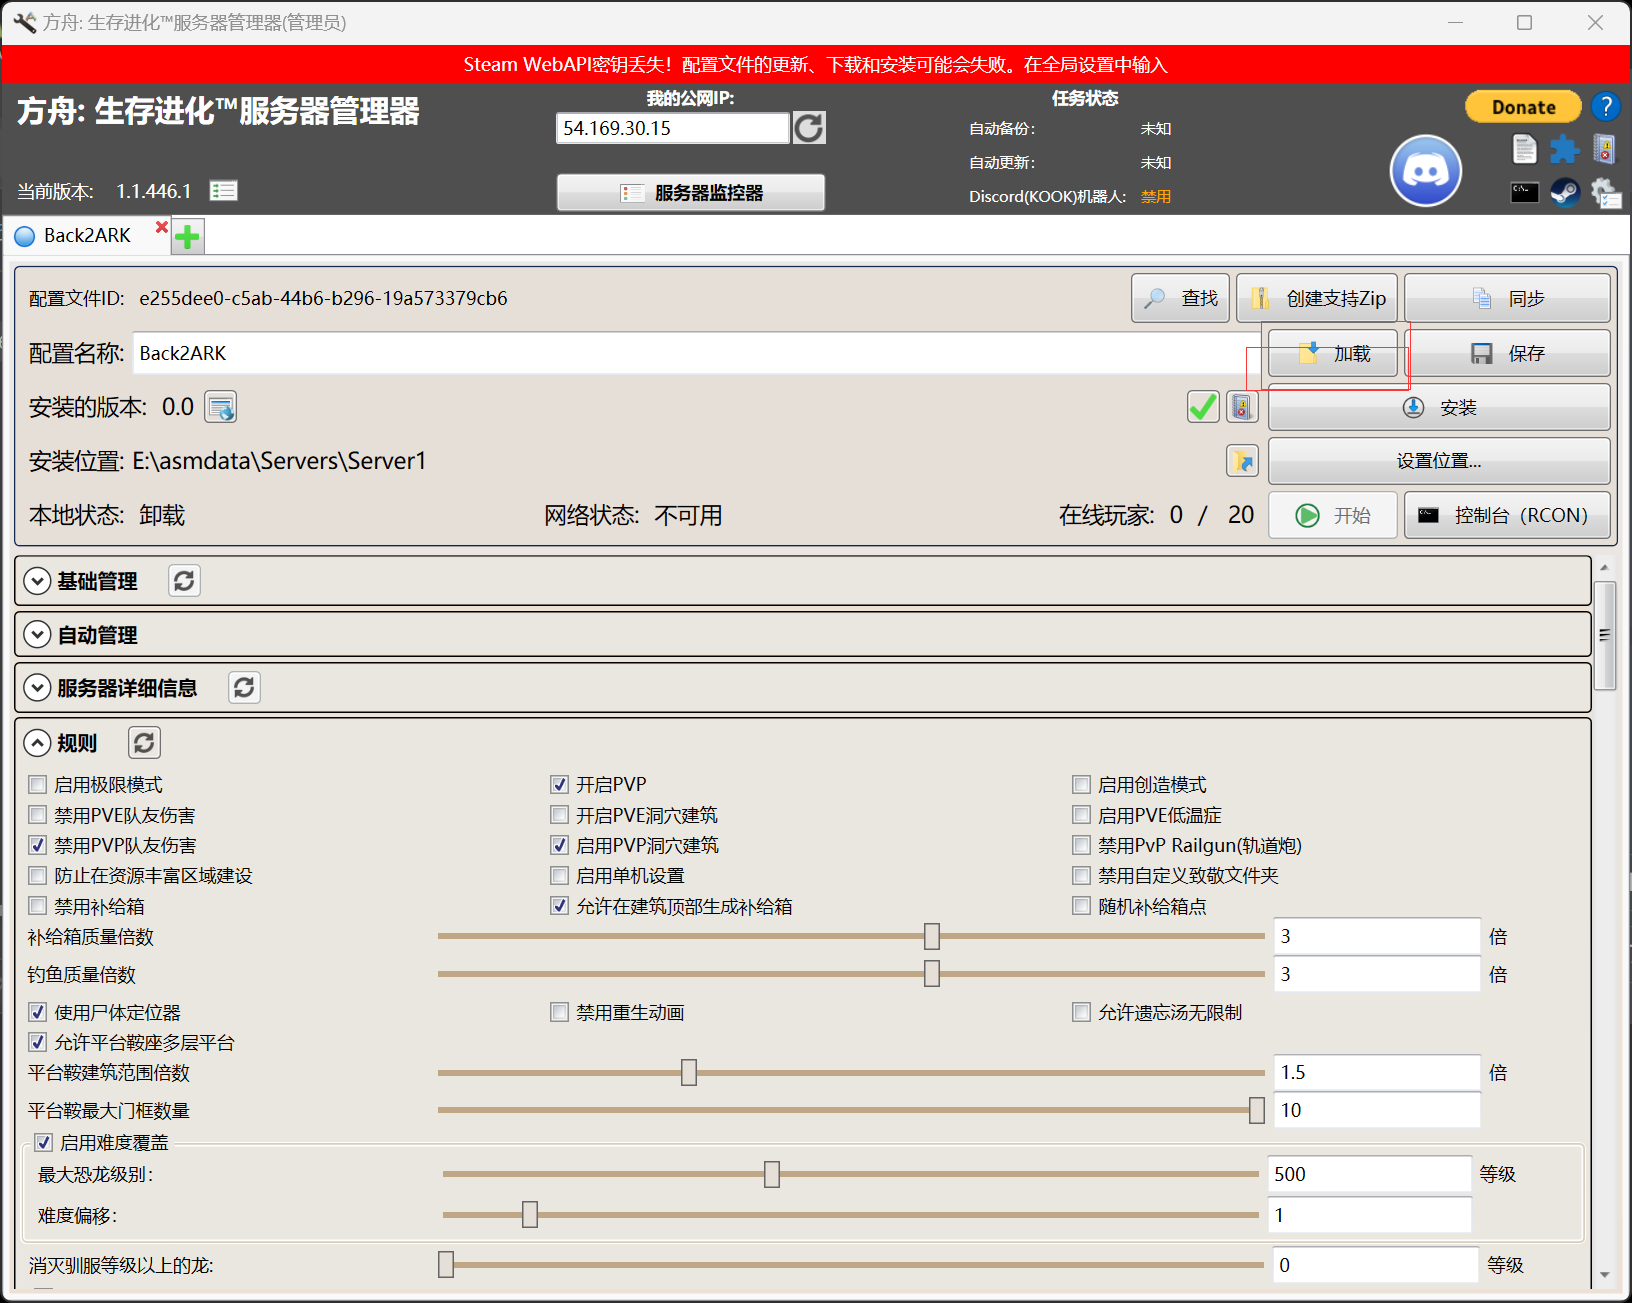The image size is (1632, 1303).
Task: Open the log notebook icon beside 安装
Action: tap(1242, 407)
